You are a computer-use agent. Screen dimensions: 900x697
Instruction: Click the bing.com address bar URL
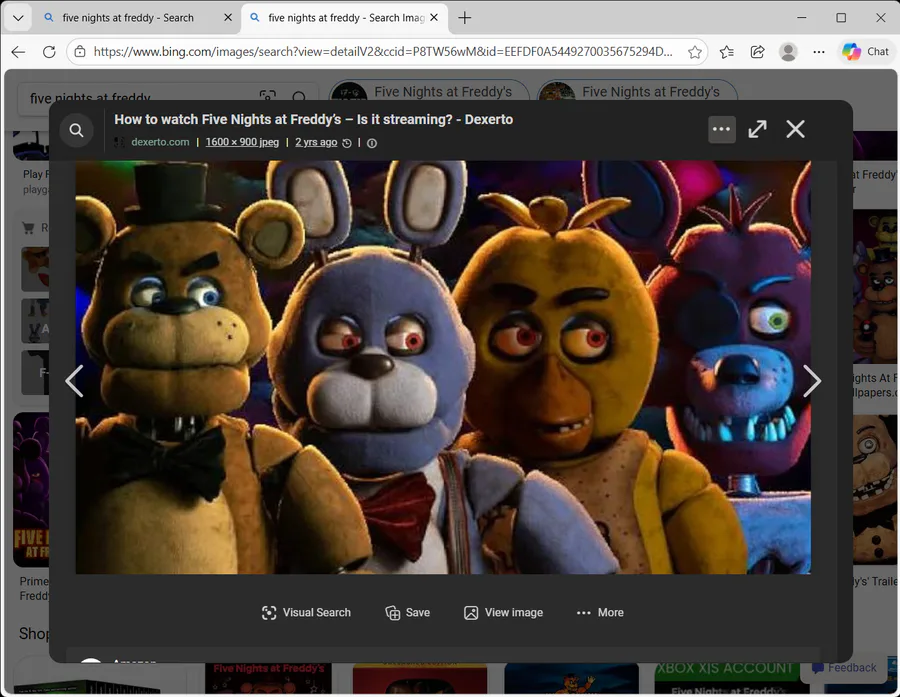(x=383, y=52)
